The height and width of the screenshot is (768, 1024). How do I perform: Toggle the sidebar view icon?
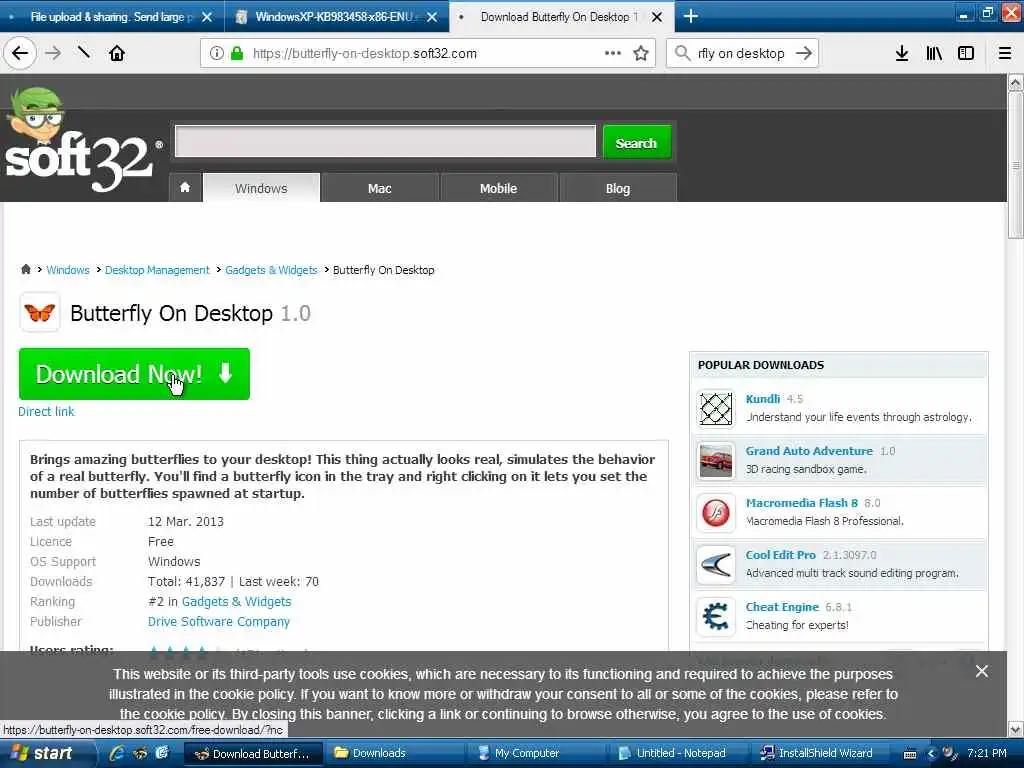pos(966,53)
